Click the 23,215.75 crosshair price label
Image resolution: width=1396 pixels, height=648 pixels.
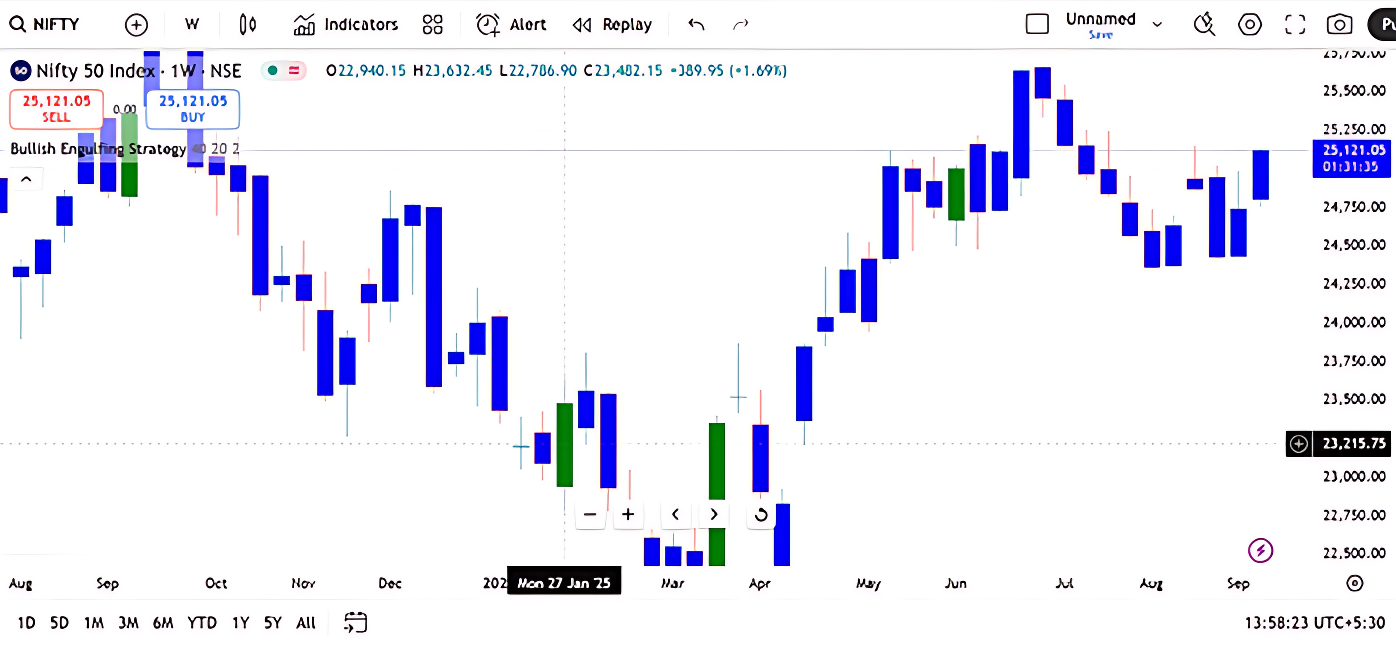pos(1353,443)
